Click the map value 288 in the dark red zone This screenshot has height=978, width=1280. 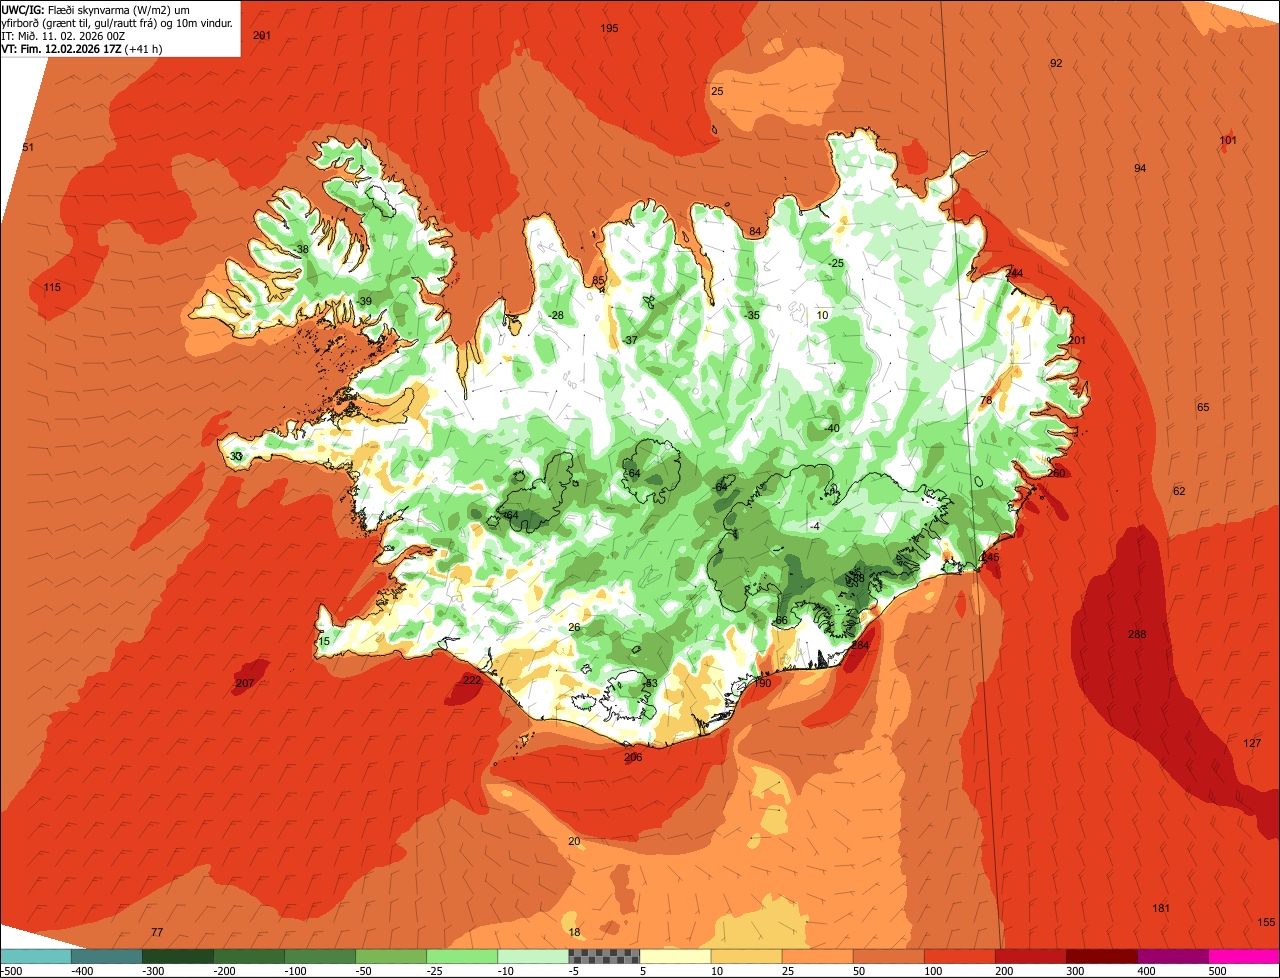point(1137,635)
